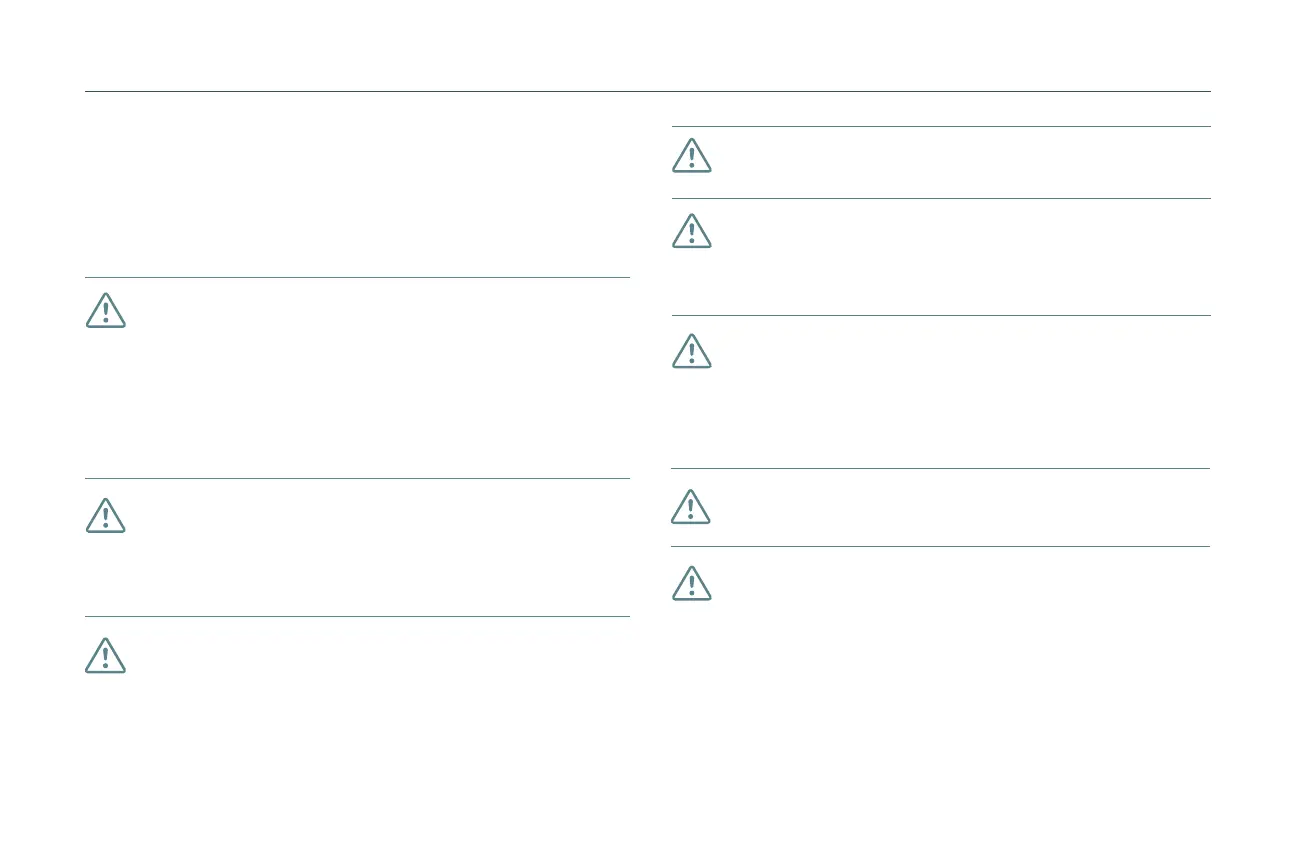Click the topmost warning icon in right column
The height and width of the screenshot is (864, 1296).
coord(691,156)
